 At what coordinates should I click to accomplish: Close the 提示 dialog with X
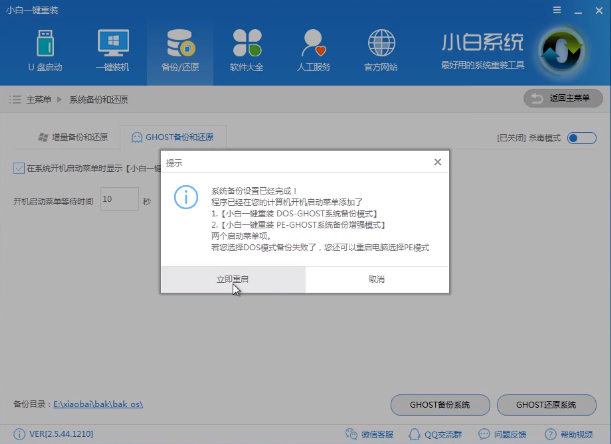[x=437, y=162]
